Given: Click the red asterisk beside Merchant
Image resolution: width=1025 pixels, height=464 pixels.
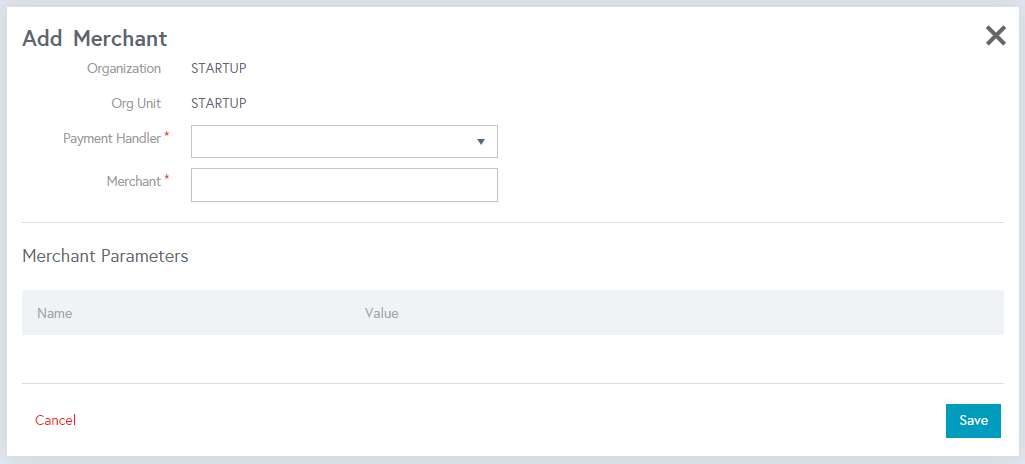Looking at the screenshot, I should click(x=166, y=178).
